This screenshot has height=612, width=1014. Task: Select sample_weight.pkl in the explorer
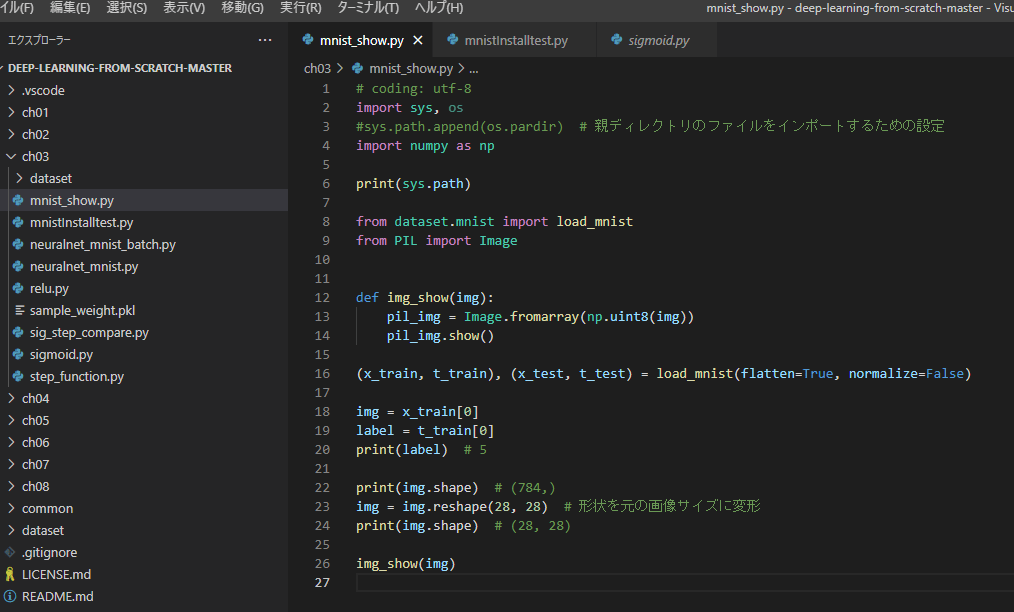[x=82, y=311]
